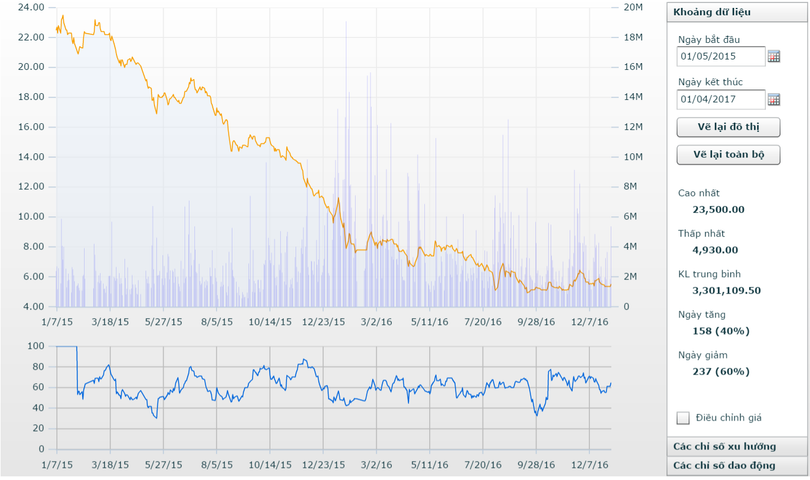Click the 12/23/15 date on the price chart axis
810x480 pixels.
(323, 322)
